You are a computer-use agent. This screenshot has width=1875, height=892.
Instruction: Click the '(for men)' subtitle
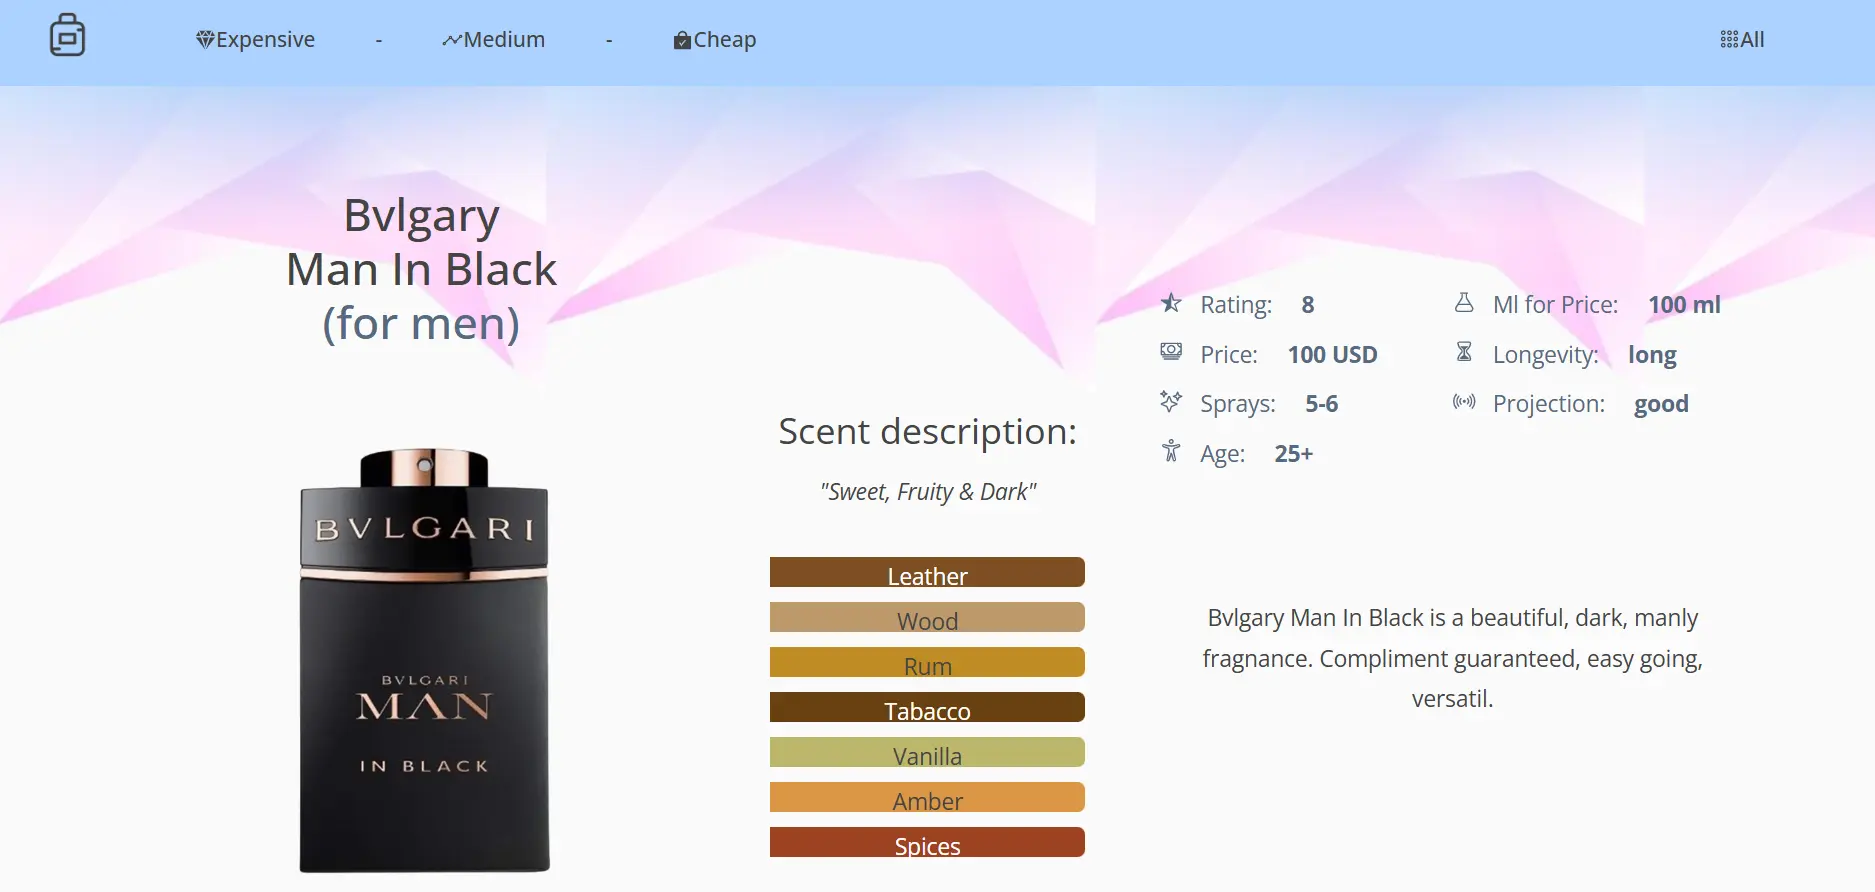[421, 324]
